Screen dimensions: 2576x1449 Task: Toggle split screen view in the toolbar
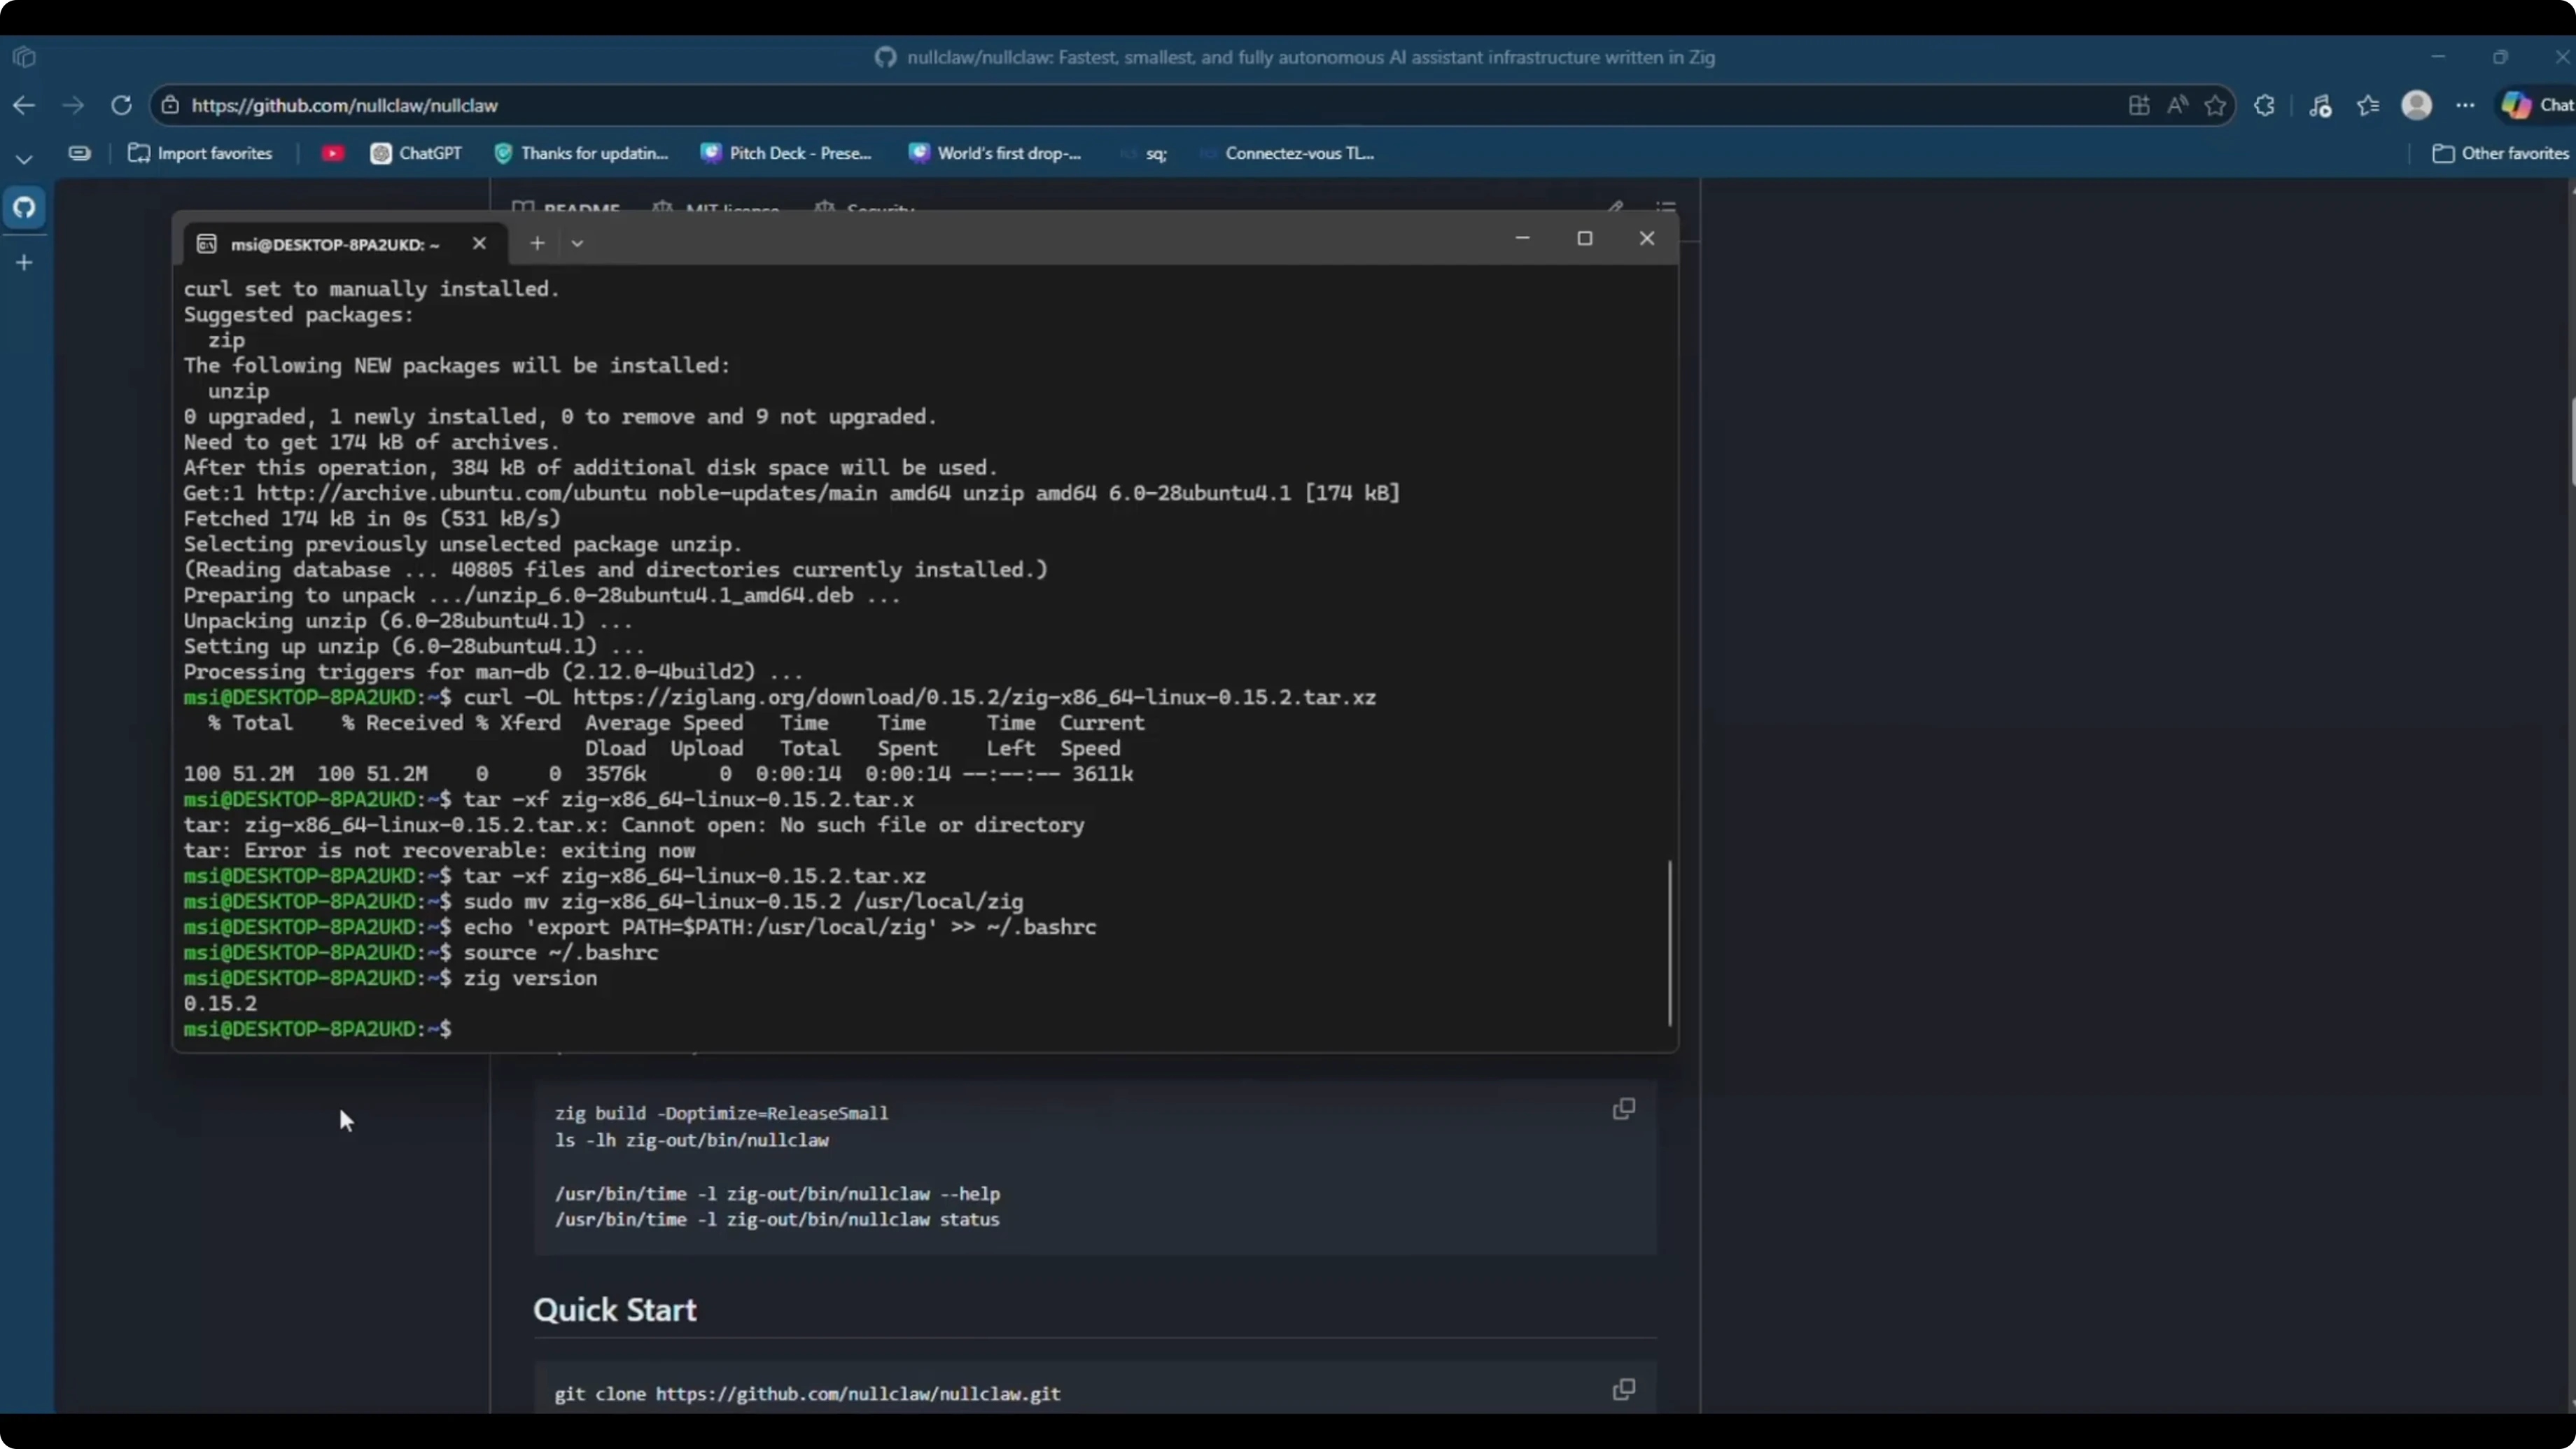tap(2139, 105)
